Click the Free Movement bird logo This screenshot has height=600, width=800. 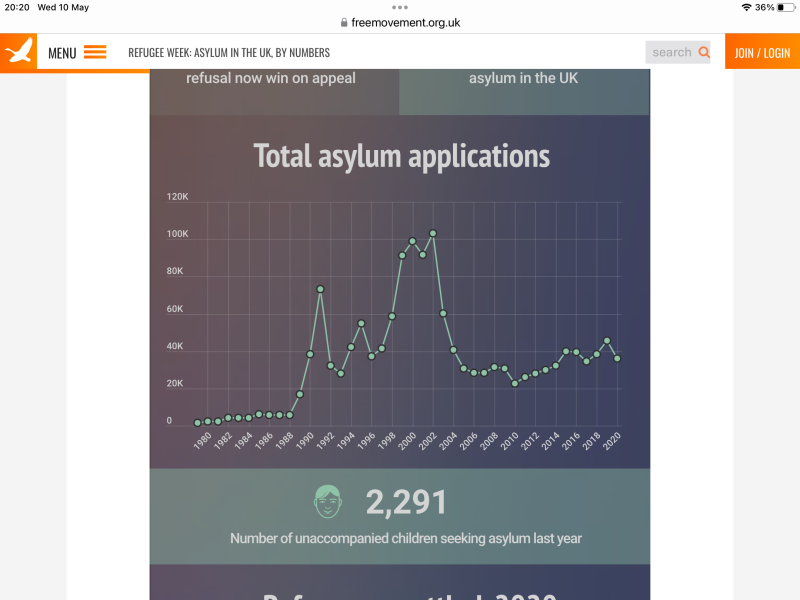pos(19,52)
